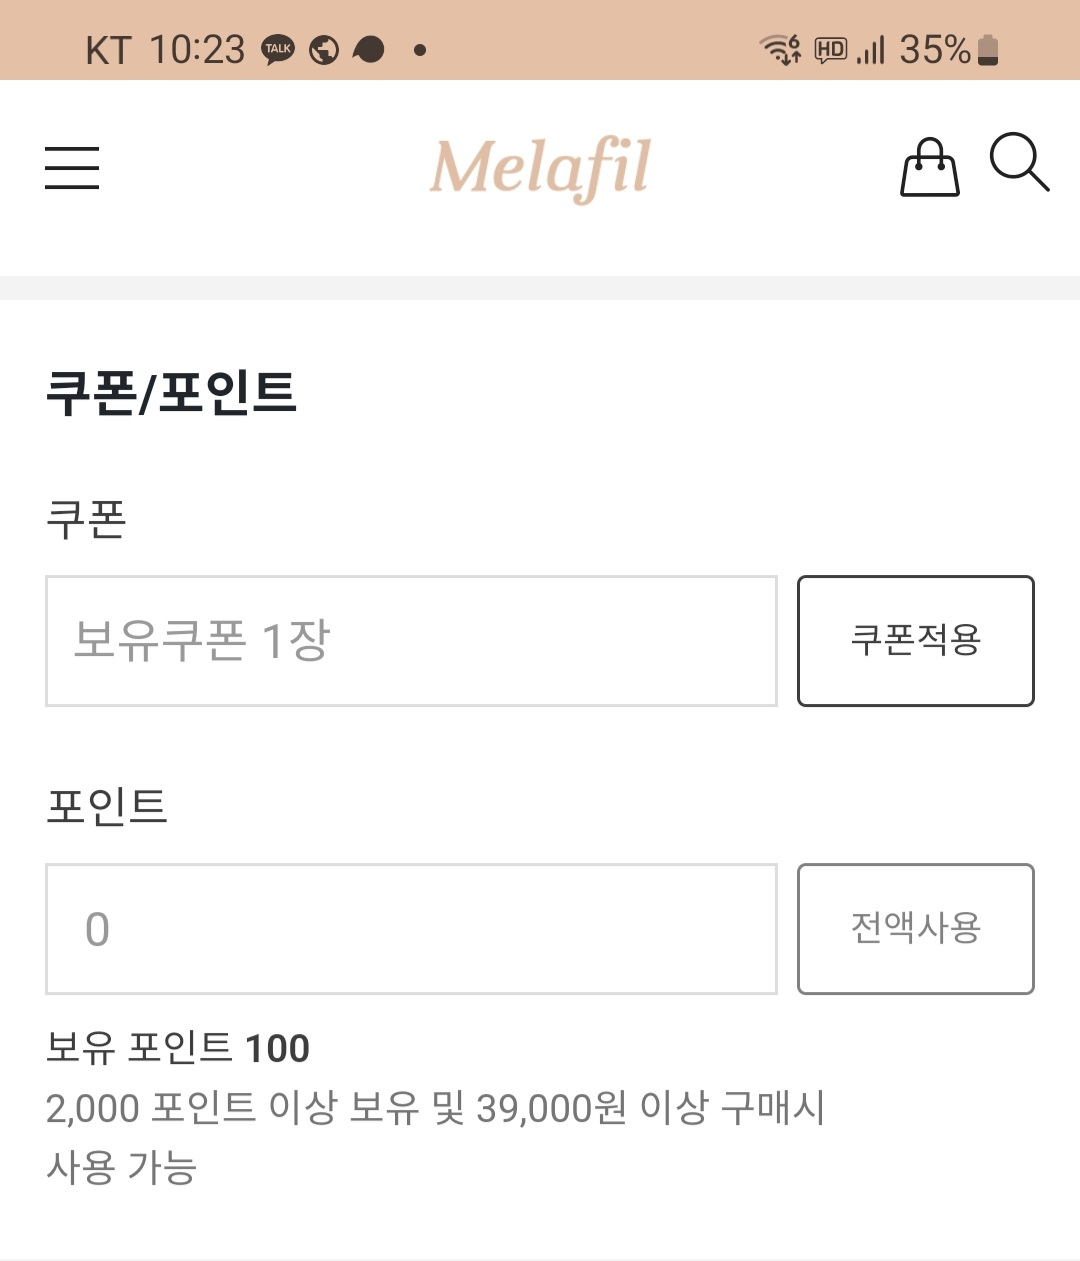Tap the 쿠폰/포인트 section heading
The width and height of the screenshot is (1080, 1261).
click(x=172, y=392)
